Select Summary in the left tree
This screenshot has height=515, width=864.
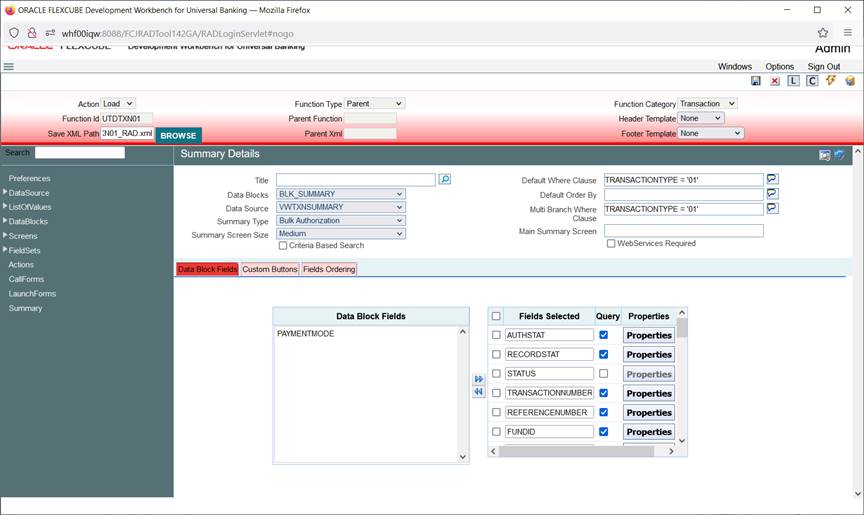(x=25, y=308)
